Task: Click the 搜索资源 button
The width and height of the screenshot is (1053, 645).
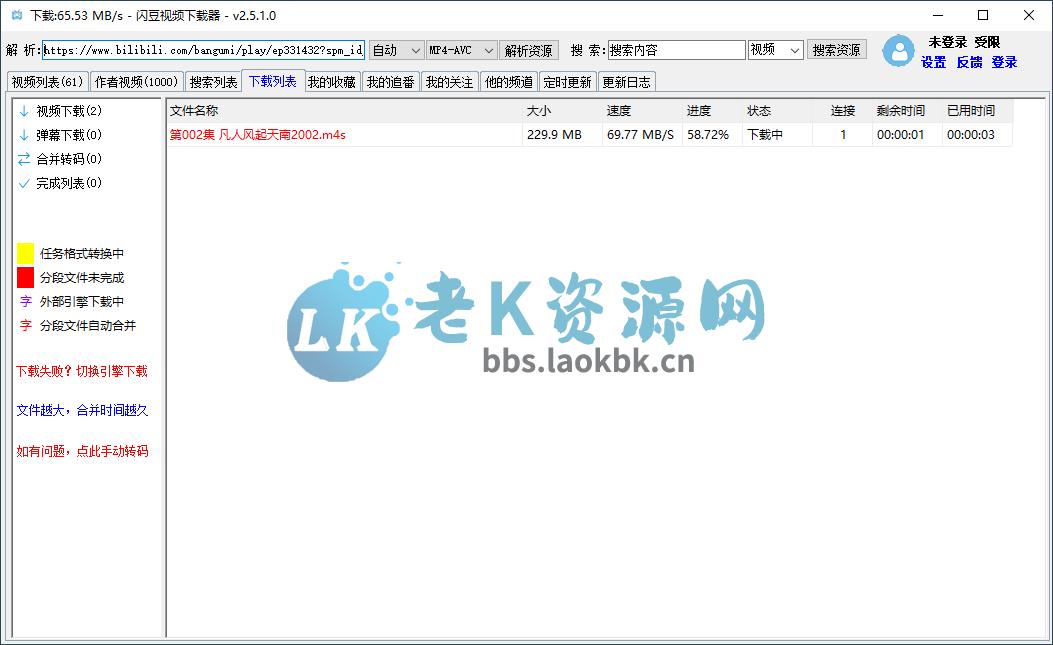Action: click(x=836, y=50)
